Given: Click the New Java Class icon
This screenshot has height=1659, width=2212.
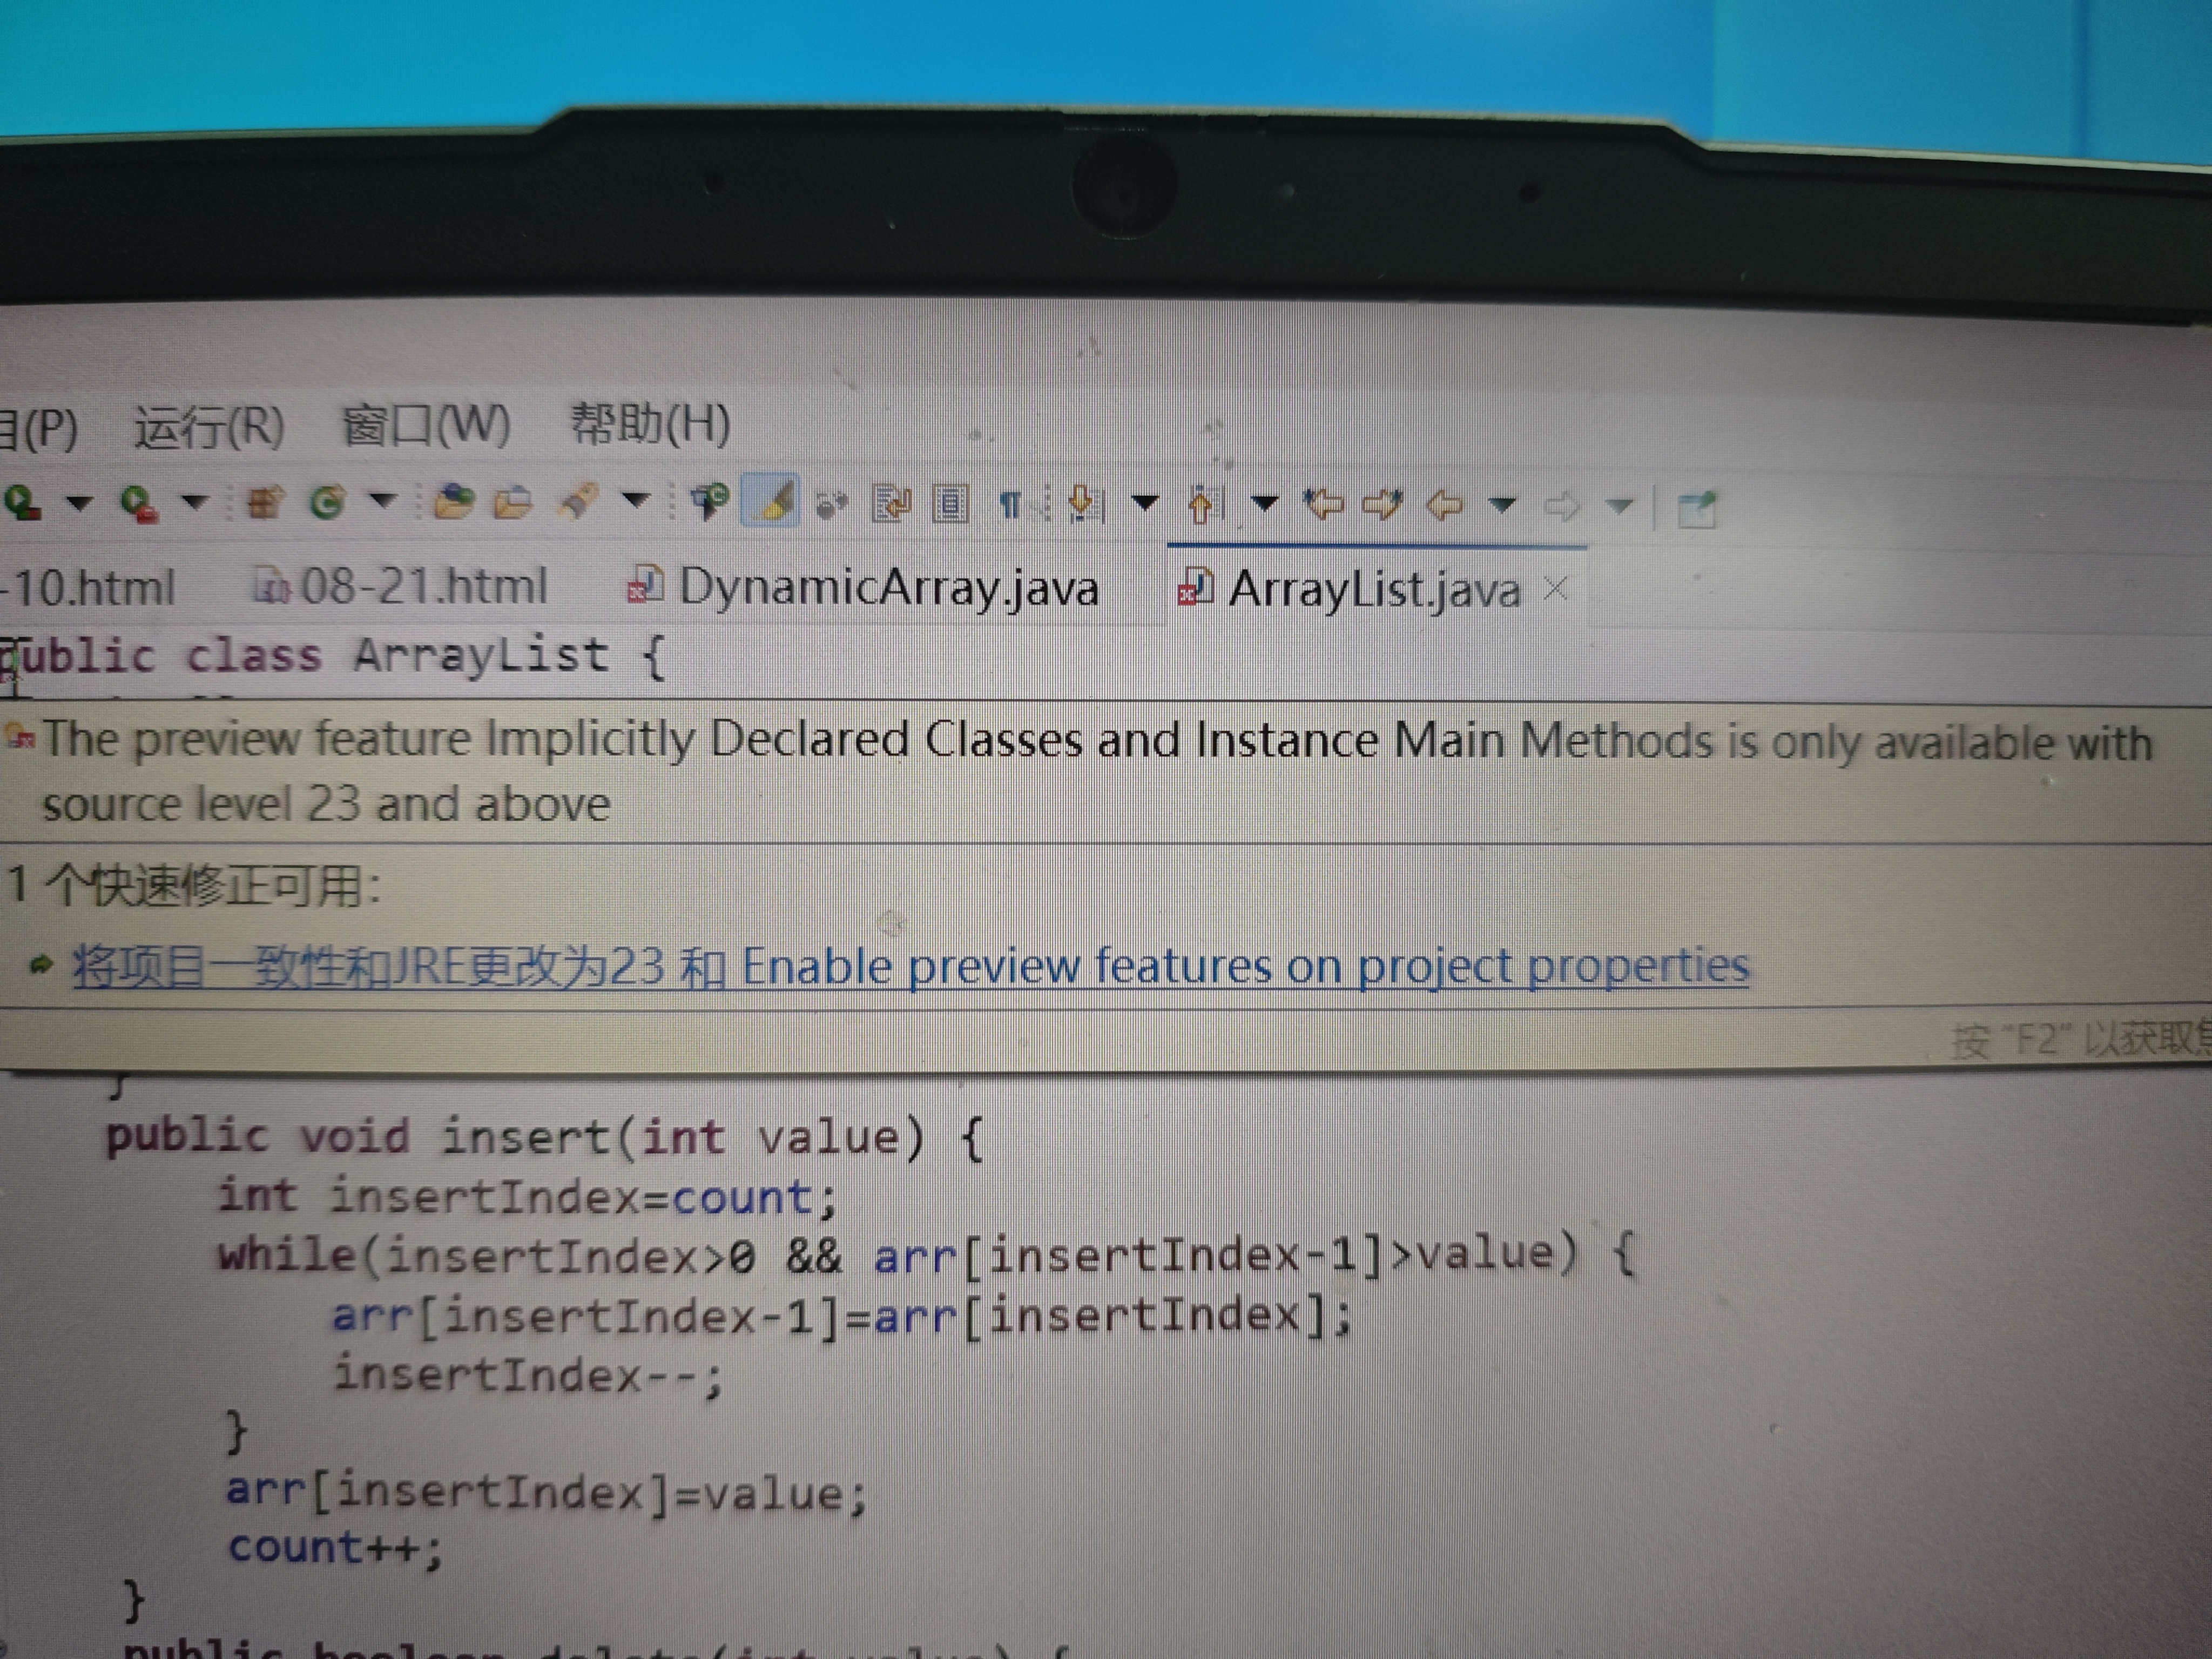Looking at the screenshot, I should pyautogui.click(x=327, y=503).
